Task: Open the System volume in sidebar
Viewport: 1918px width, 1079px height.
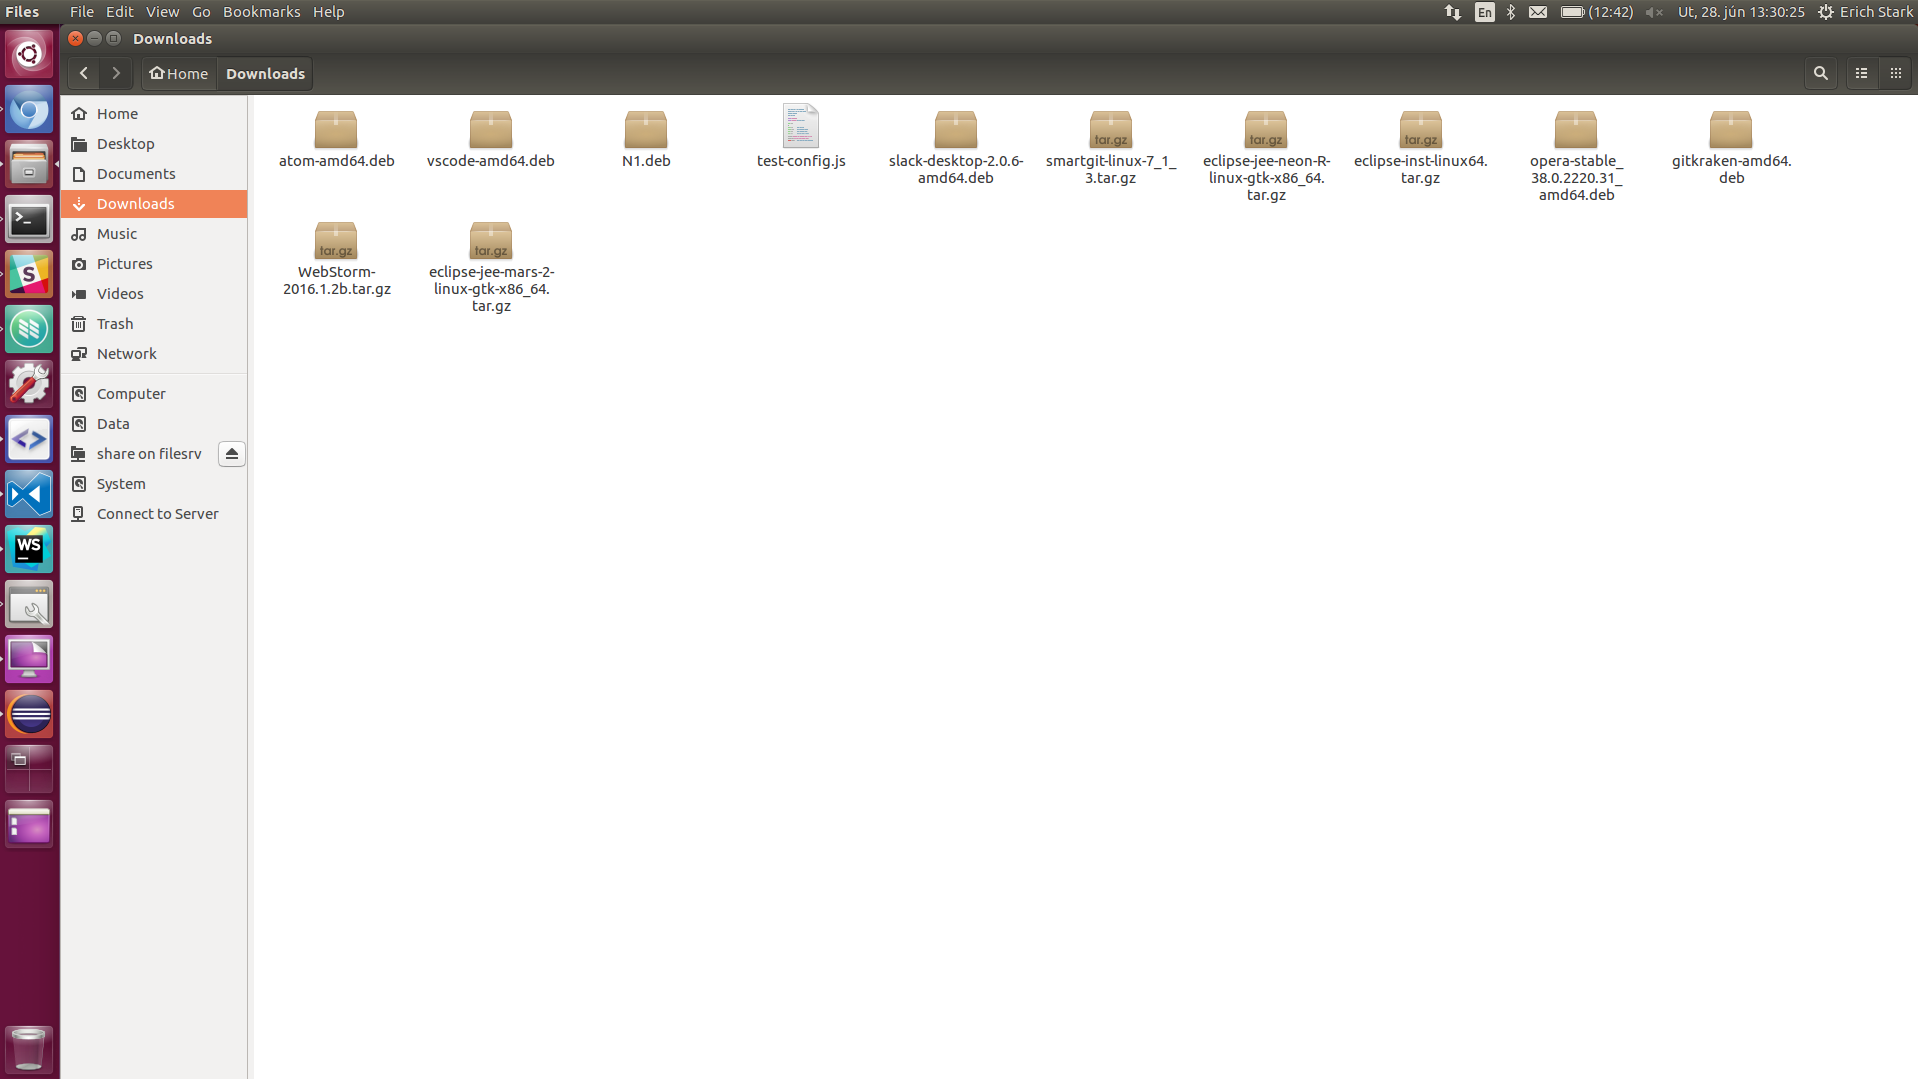Action: point(154,484)
